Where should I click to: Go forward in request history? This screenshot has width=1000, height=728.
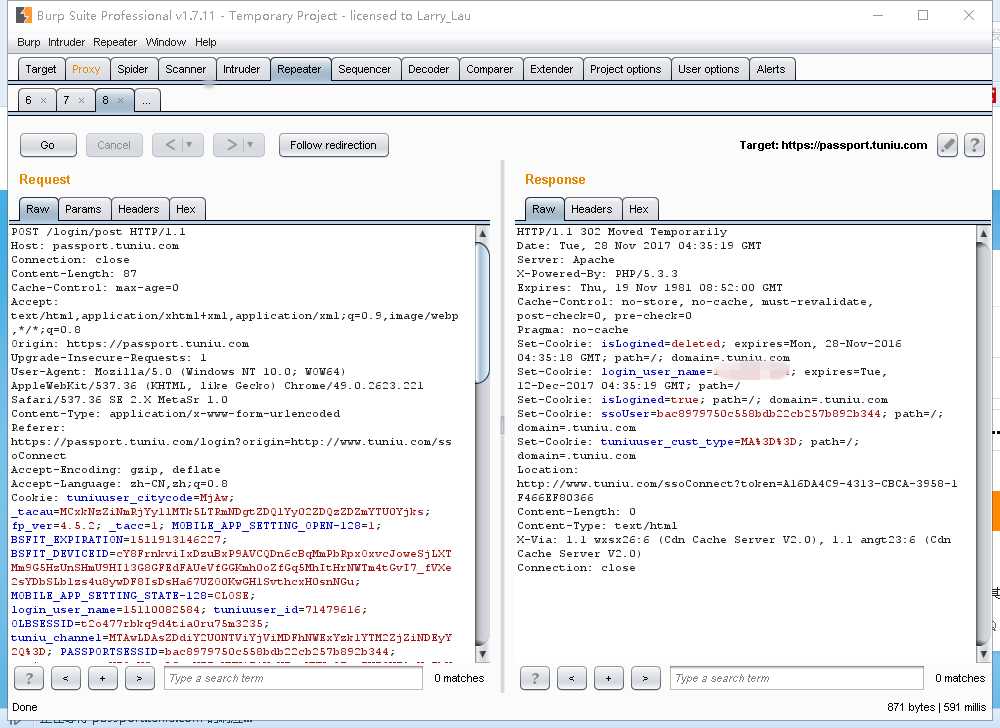(x=231, y=145)
